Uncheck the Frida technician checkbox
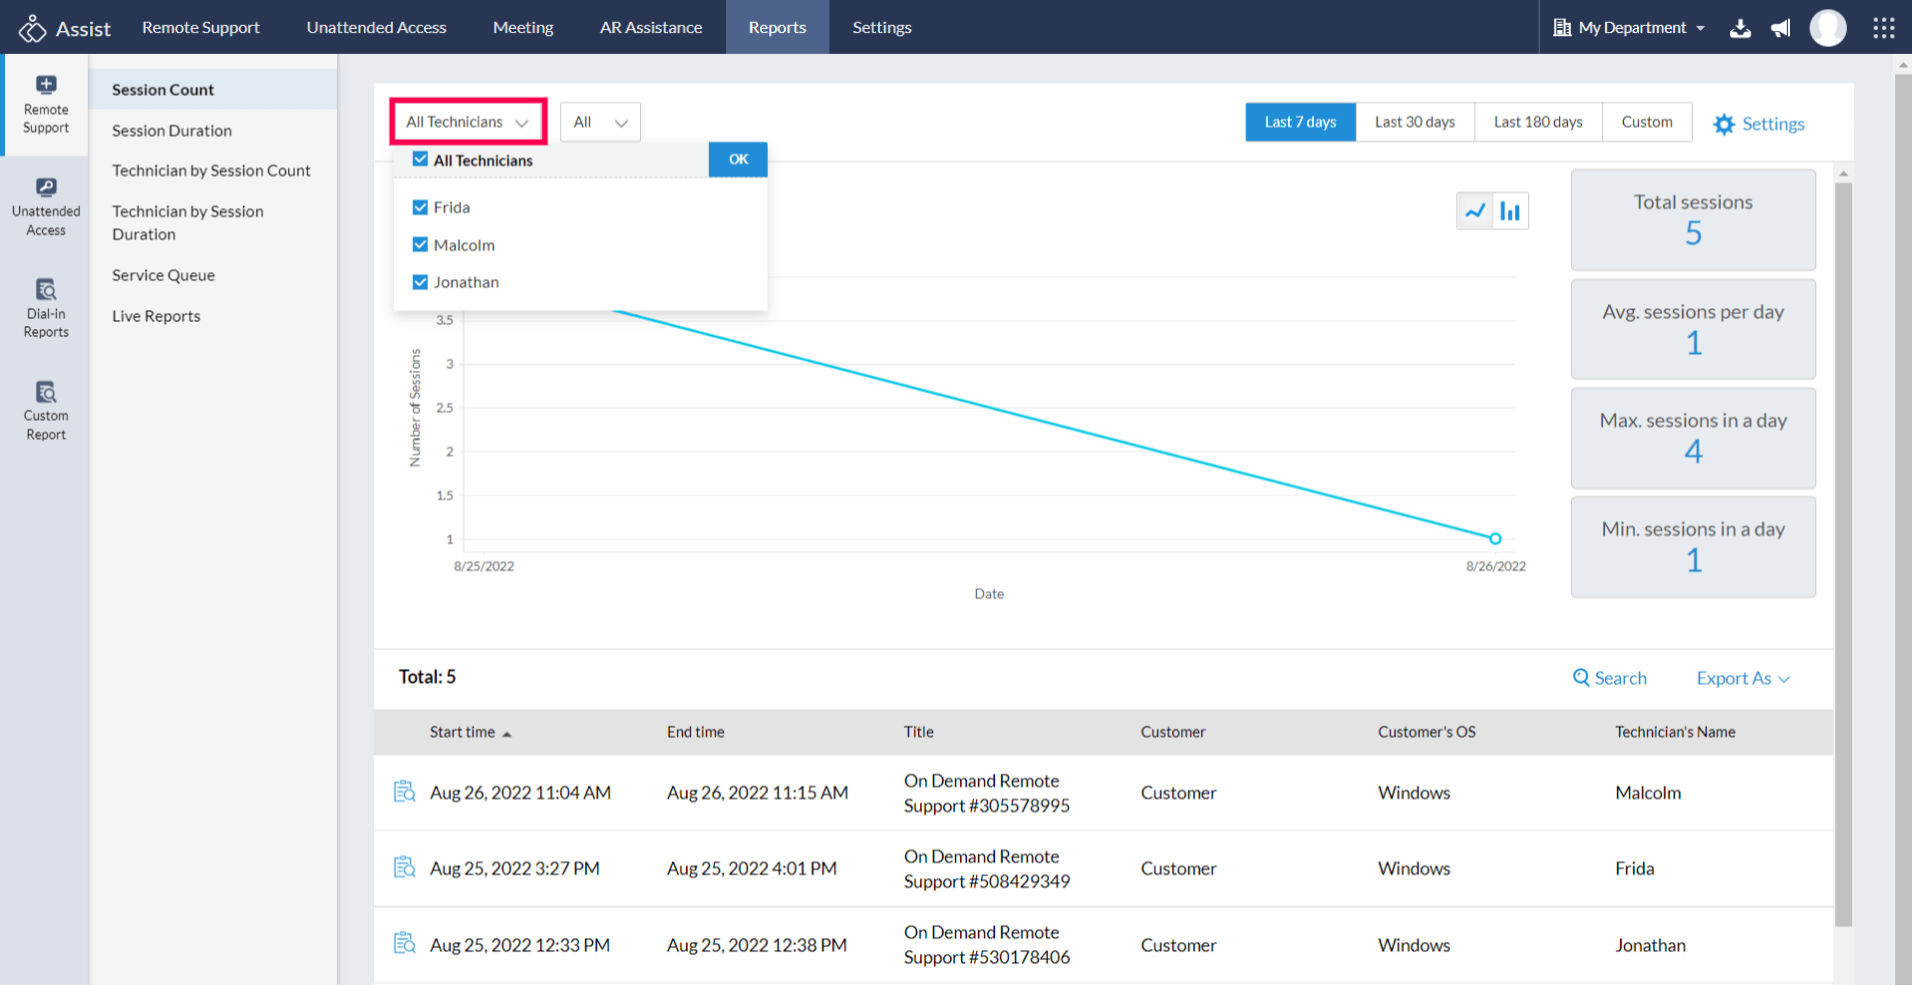 (x=420, y=207)
